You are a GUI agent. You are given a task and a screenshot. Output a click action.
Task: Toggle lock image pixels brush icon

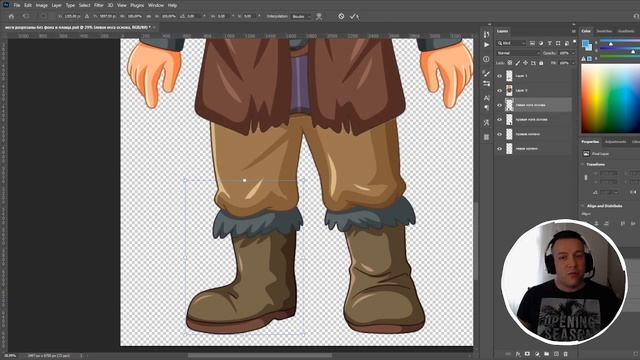(518, 63)
